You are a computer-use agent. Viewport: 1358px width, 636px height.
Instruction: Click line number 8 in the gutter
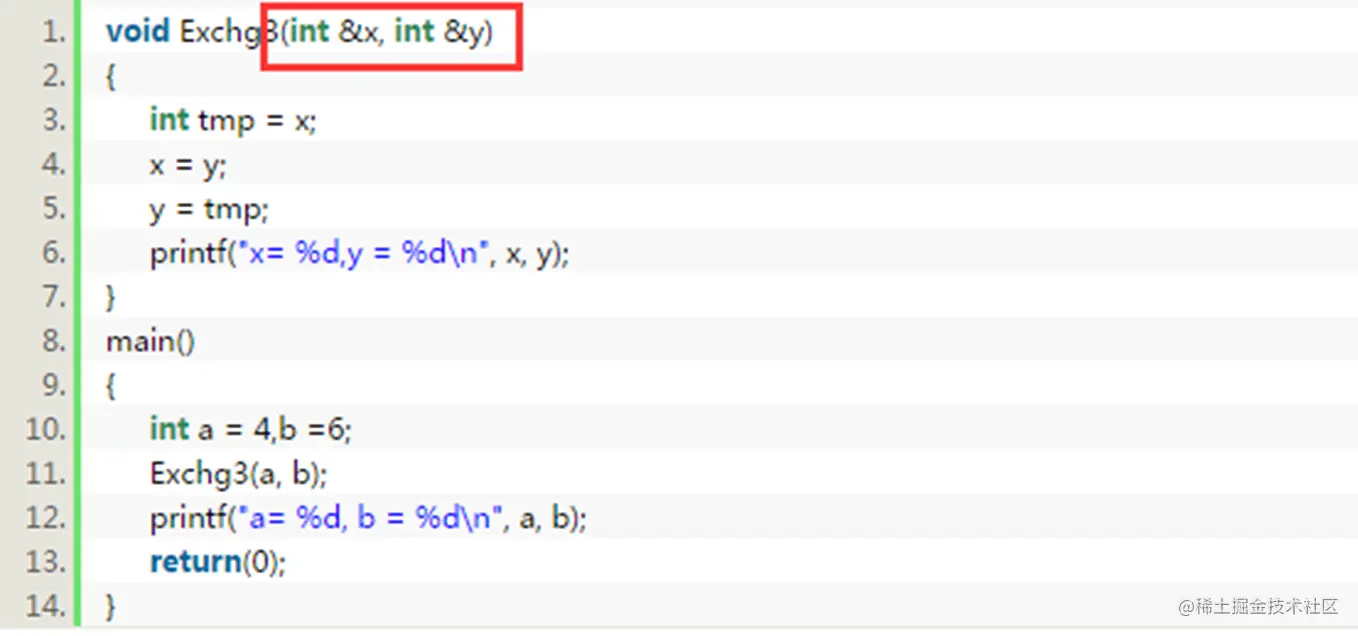[x=54, y=341]
